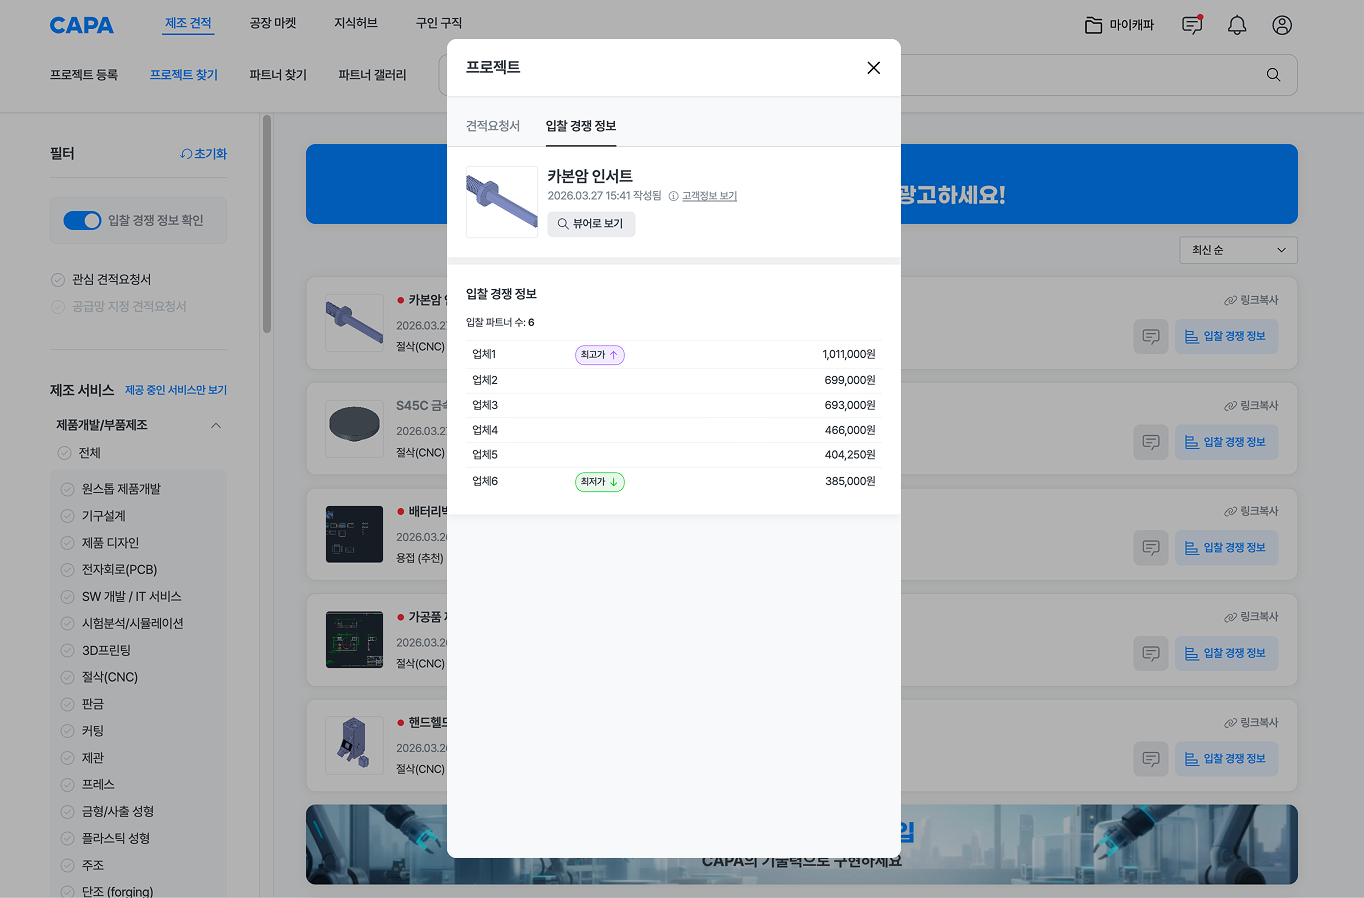Click the 고객정보 보기 info link

[708, 196]
